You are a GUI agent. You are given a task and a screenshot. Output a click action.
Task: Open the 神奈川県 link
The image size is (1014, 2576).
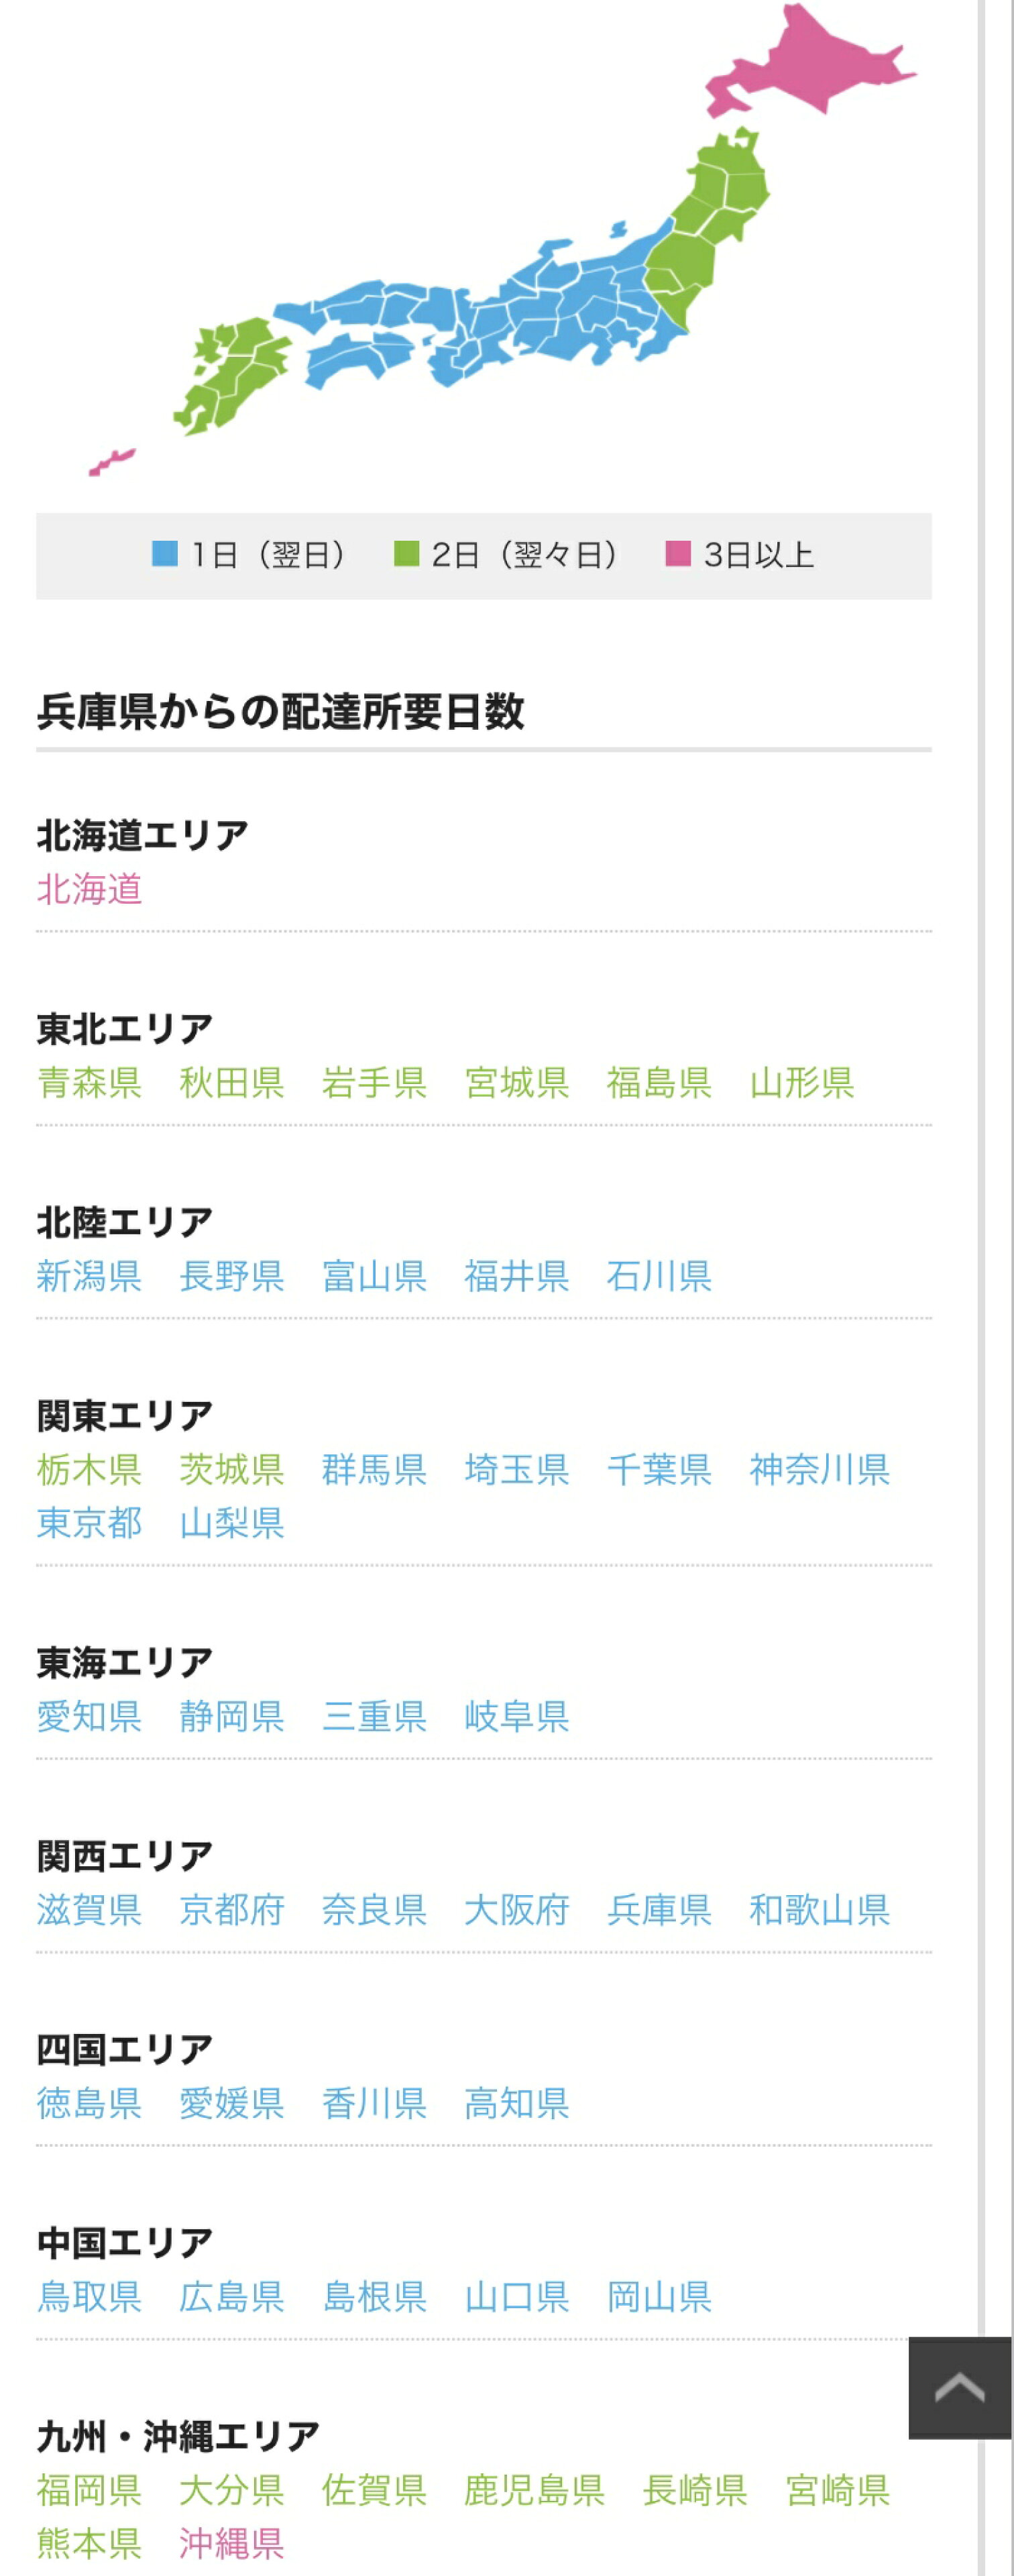click(819, 1469)
